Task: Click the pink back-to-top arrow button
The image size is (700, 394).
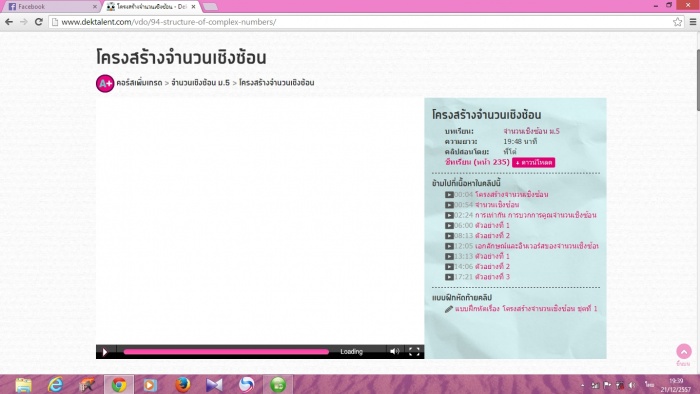Action: click(x=683, y=351)
